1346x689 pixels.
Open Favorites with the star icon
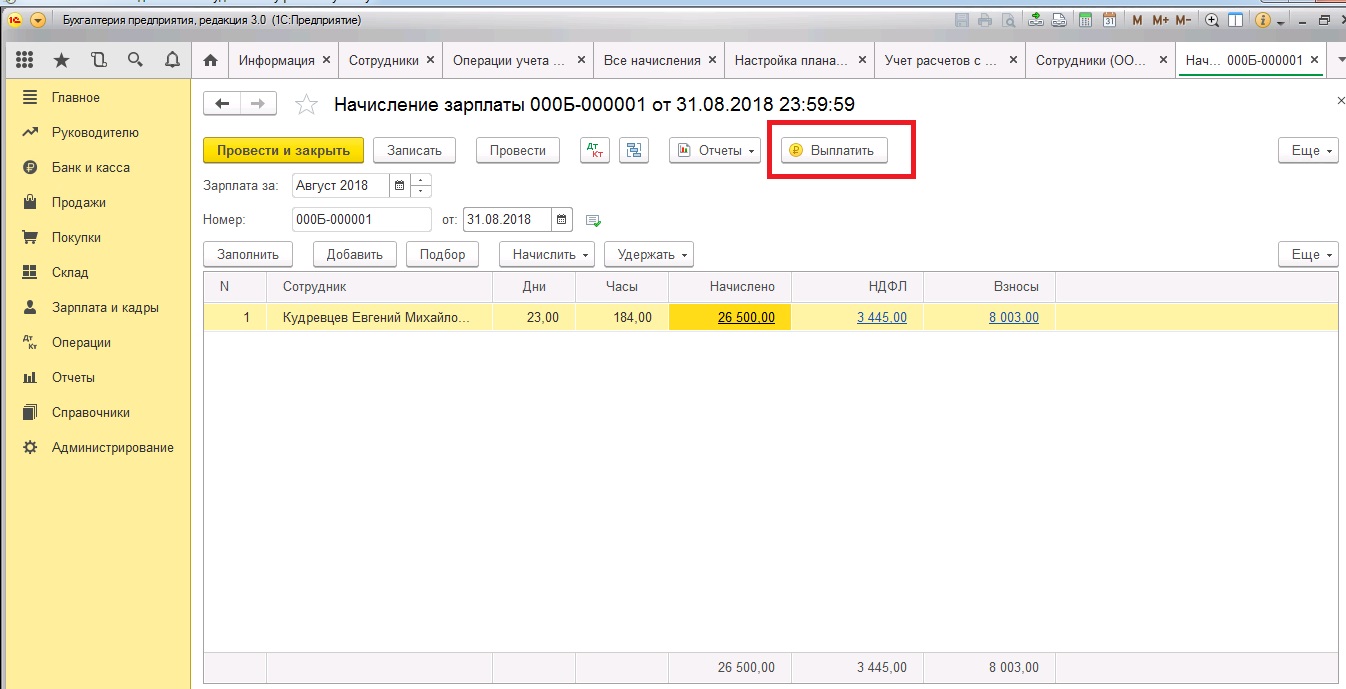[x=61, y=60]
